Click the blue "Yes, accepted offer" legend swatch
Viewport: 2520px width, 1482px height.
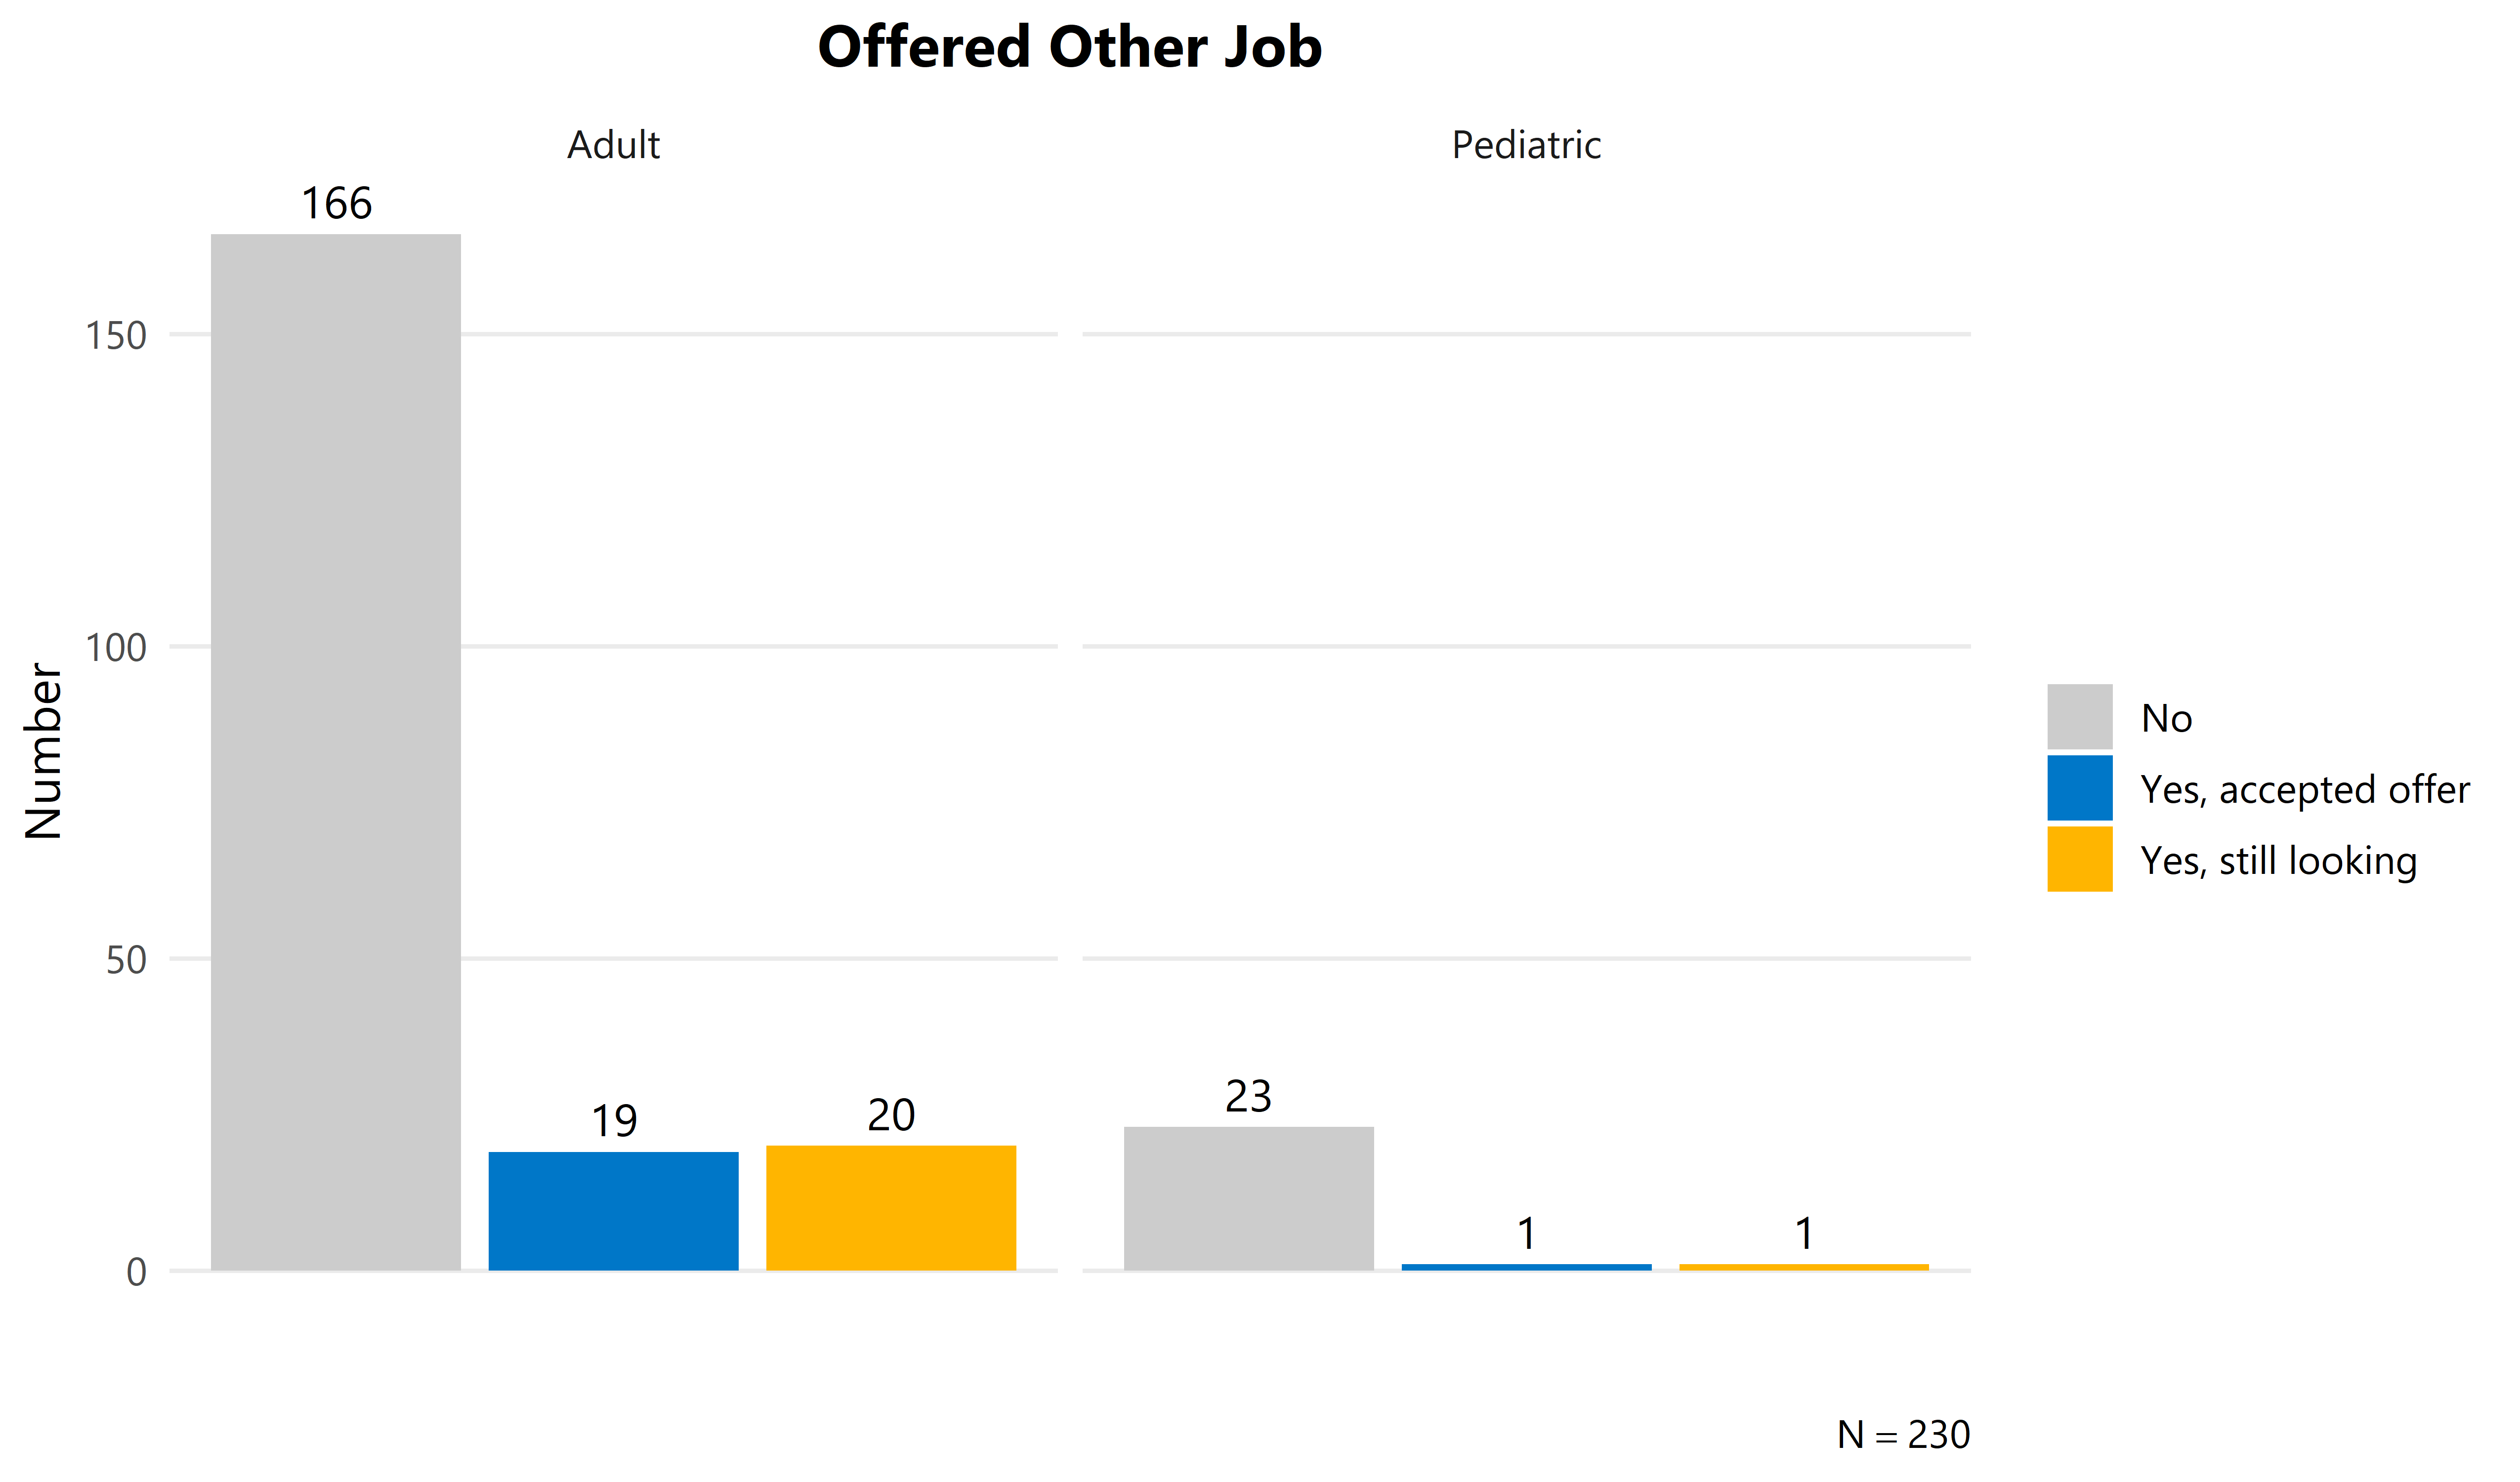2079,788
